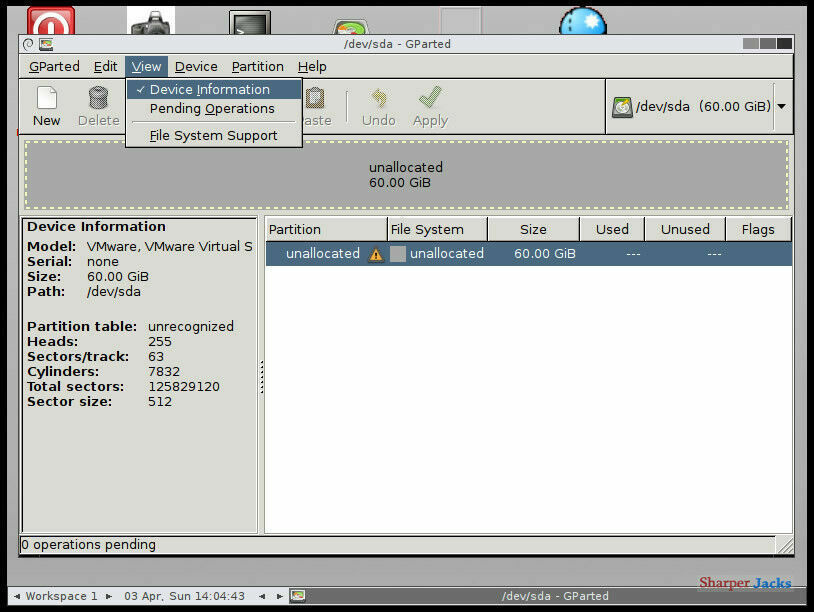Open the /dev/sda device dropdown arrow
This screenshot has width=814, height=612.
[782, 106]
